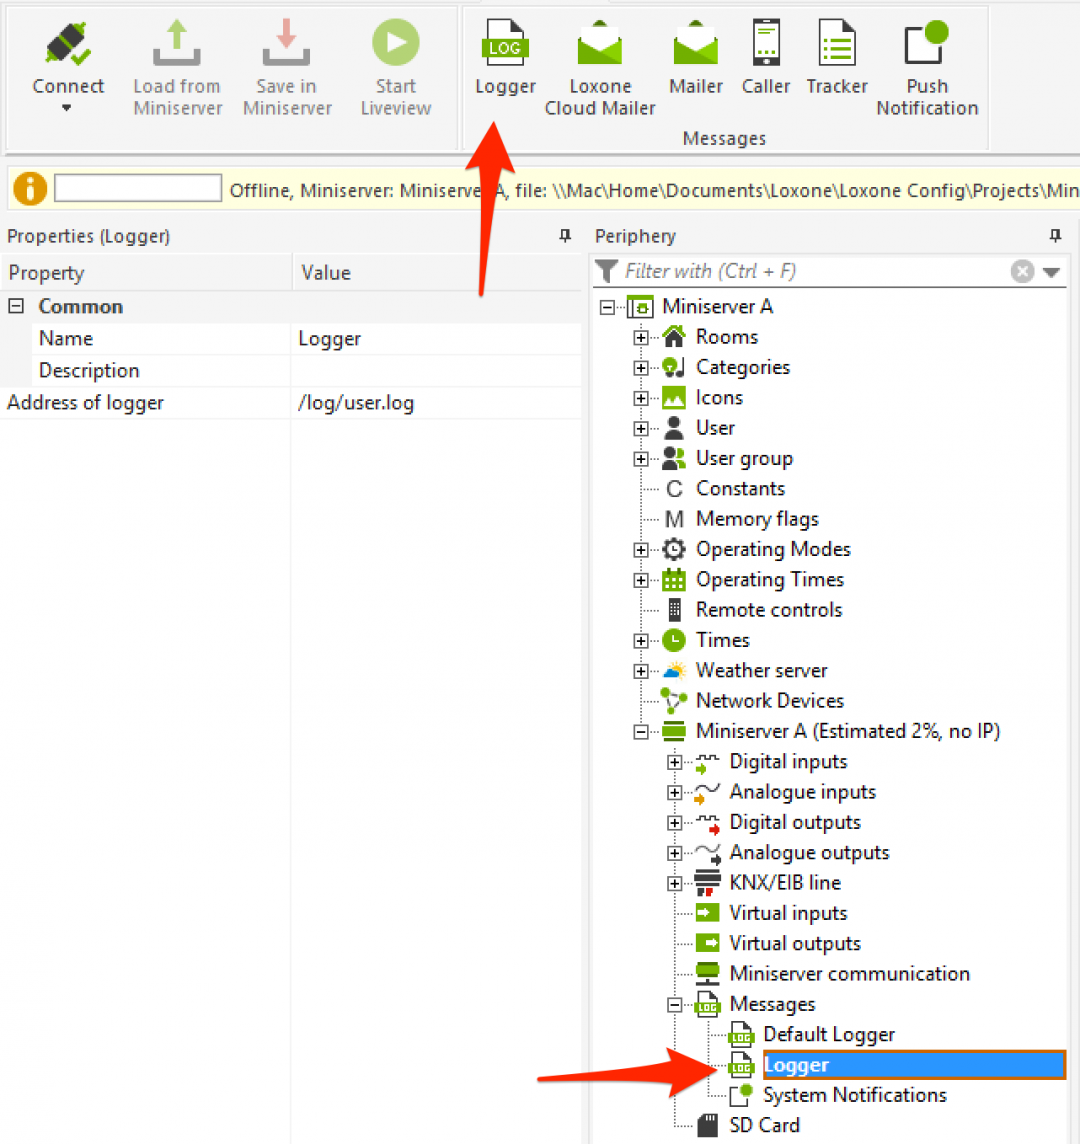The width and height of the screenshot is (1080, 1144).
Task: Collapse the Common property group
Action: click(x=16, y=307)
